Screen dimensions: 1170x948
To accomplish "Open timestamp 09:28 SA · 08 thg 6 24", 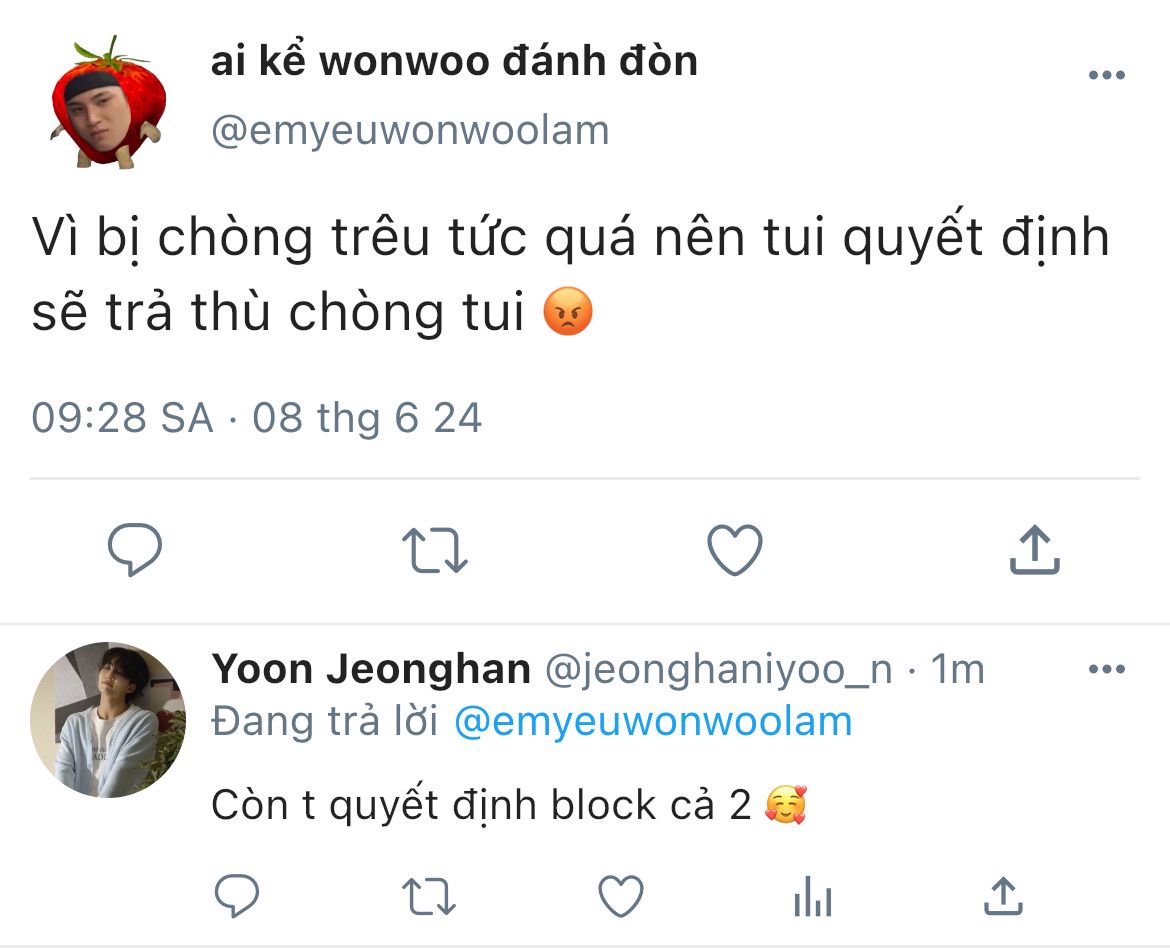I will point(257,418).
